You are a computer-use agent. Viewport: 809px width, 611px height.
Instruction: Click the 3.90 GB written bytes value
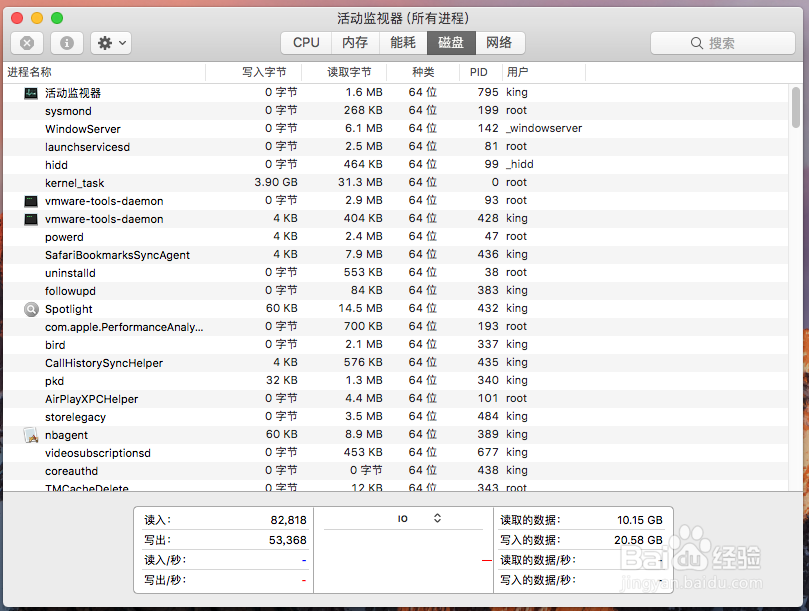point(276,182)
